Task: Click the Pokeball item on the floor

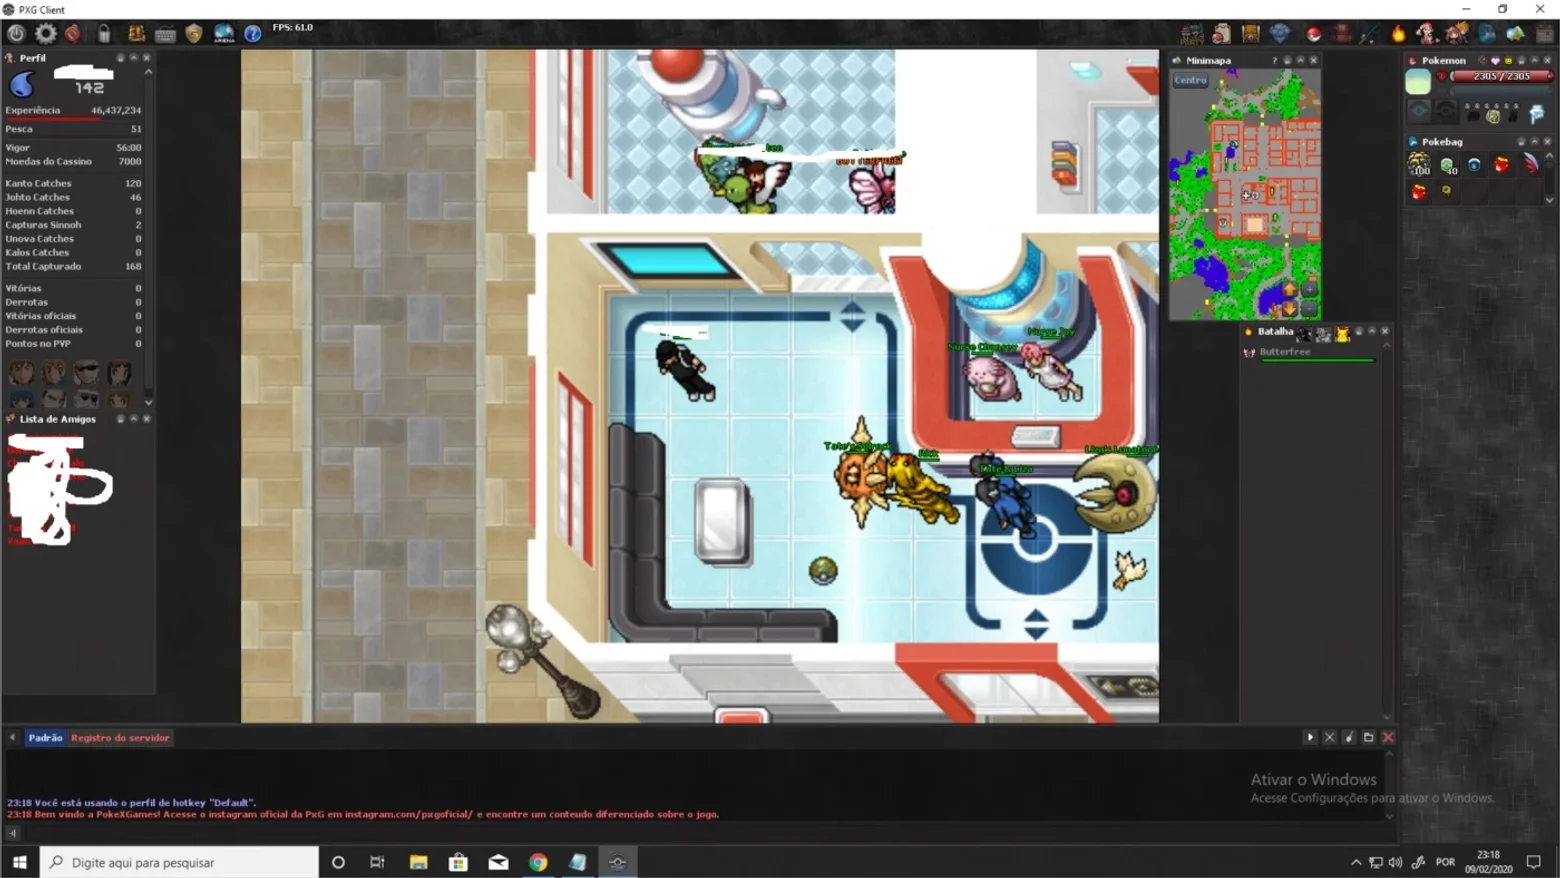Action: click(823, 571)
